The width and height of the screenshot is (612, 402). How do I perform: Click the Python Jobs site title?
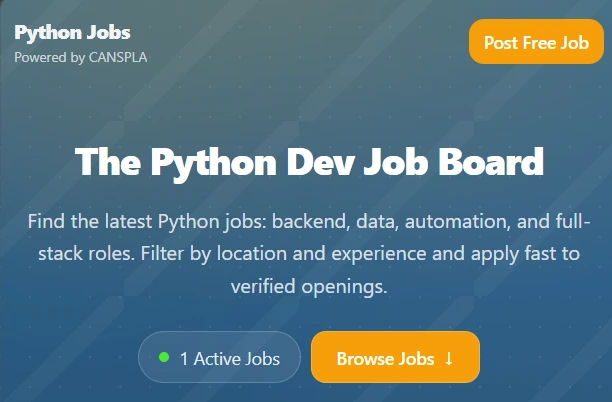point(72,32)
